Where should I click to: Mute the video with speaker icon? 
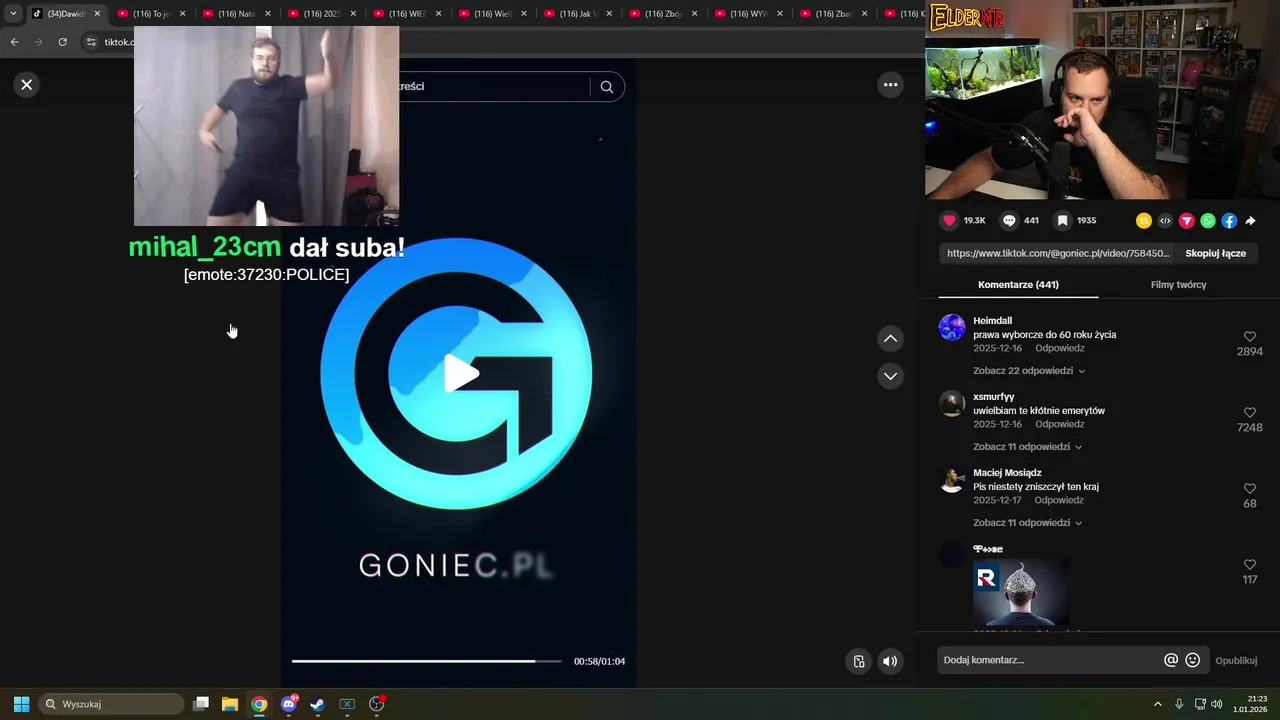pyautogui.click(x=890, y=661)
